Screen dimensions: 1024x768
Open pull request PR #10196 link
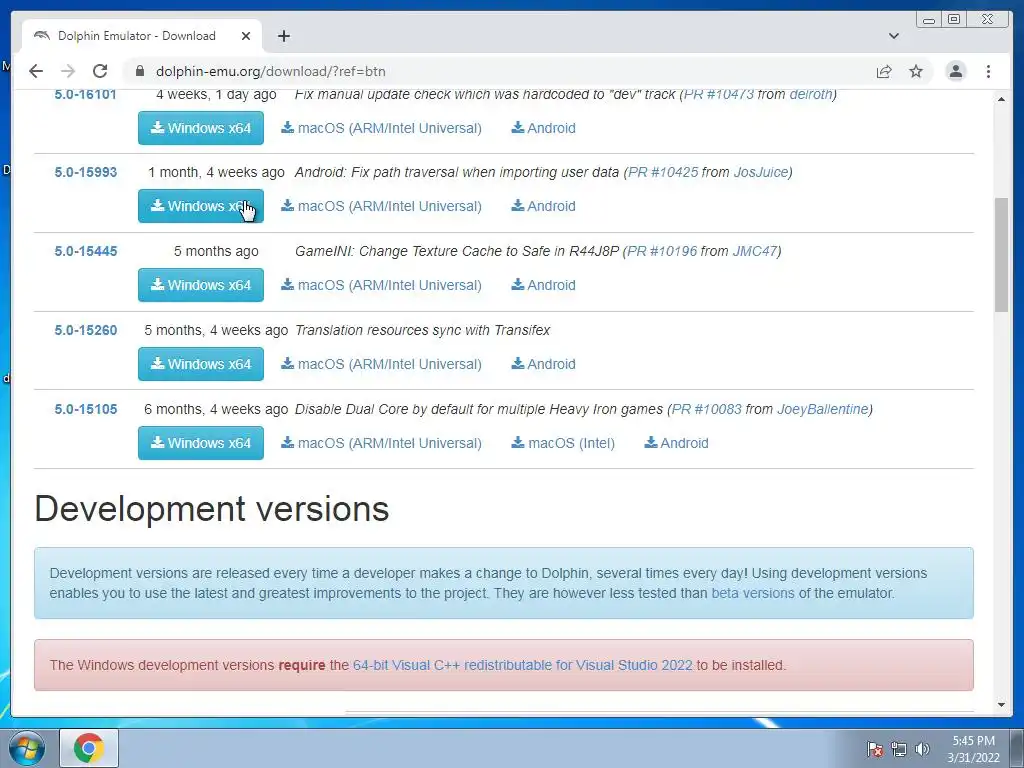point(662,251)
